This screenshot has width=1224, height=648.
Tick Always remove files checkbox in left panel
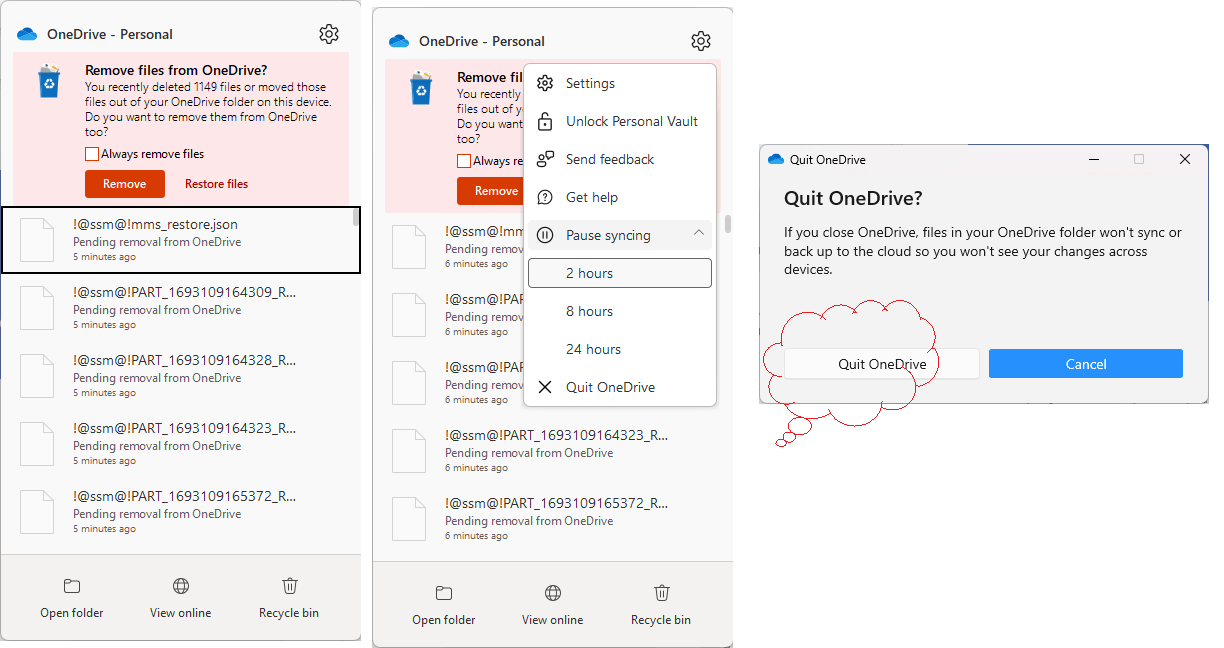pos(92,154)
